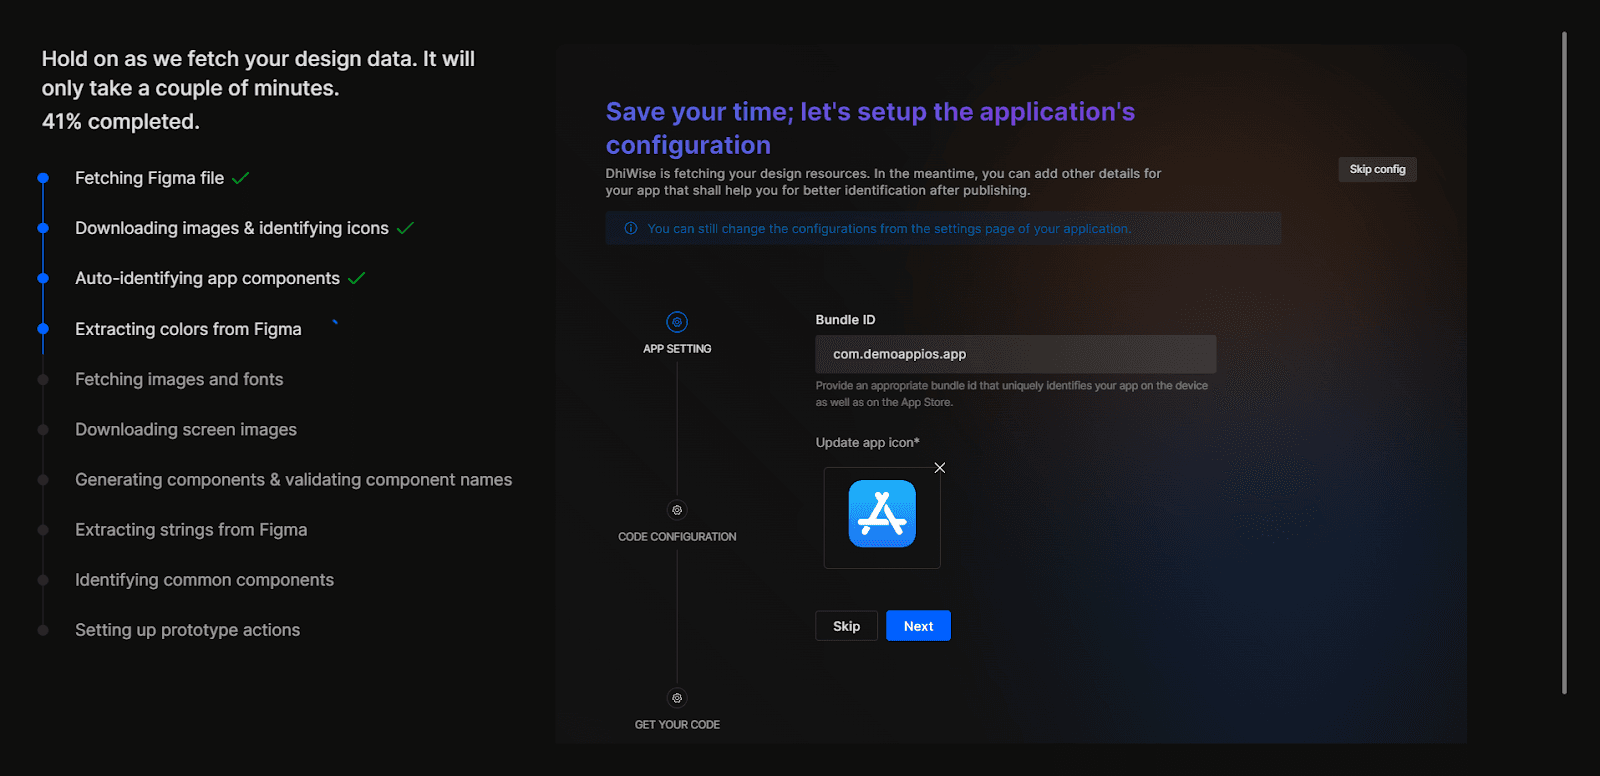Click the Skip config button
Viewport: 1600px width, 776px height.
coord(1377,169)
